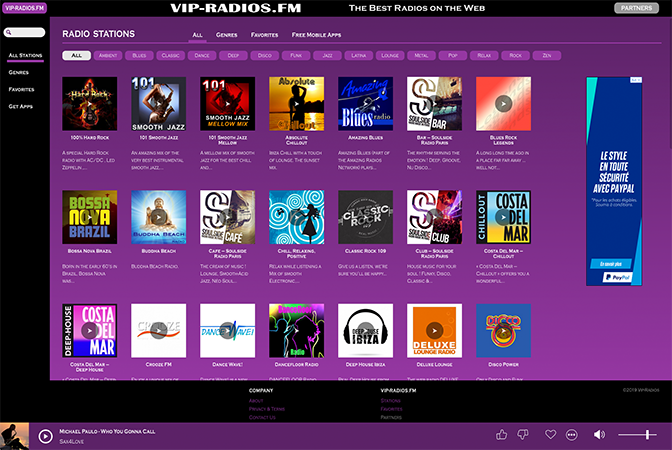Play 101 Smooth Jazz Mellow Mix station

228,104
